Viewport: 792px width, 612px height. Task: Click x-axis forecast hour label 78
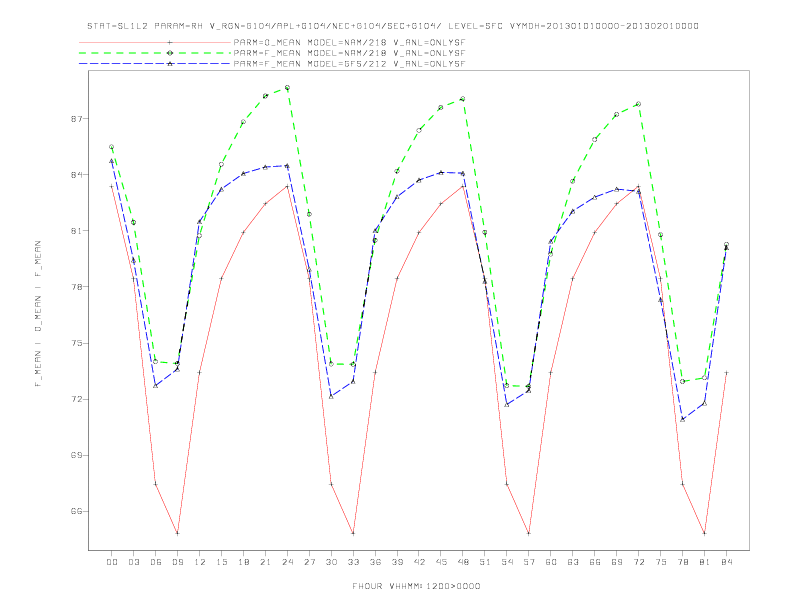tap(682, 562)
